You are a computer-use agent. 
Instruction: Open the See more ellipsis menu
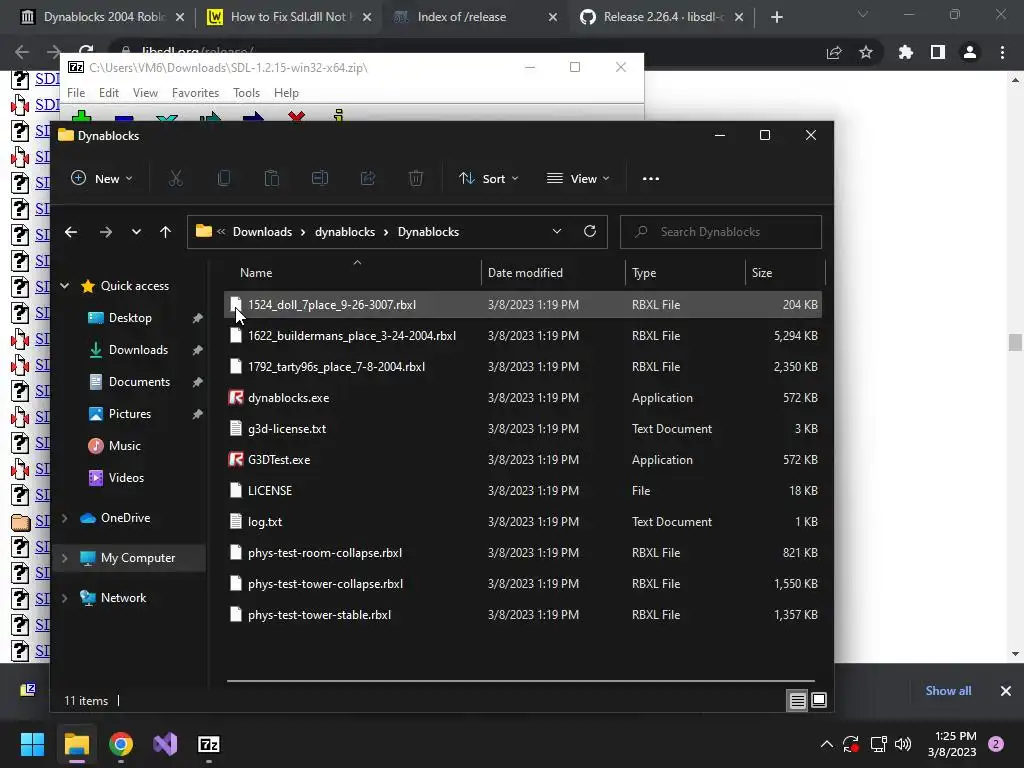[x=650, y=178]
